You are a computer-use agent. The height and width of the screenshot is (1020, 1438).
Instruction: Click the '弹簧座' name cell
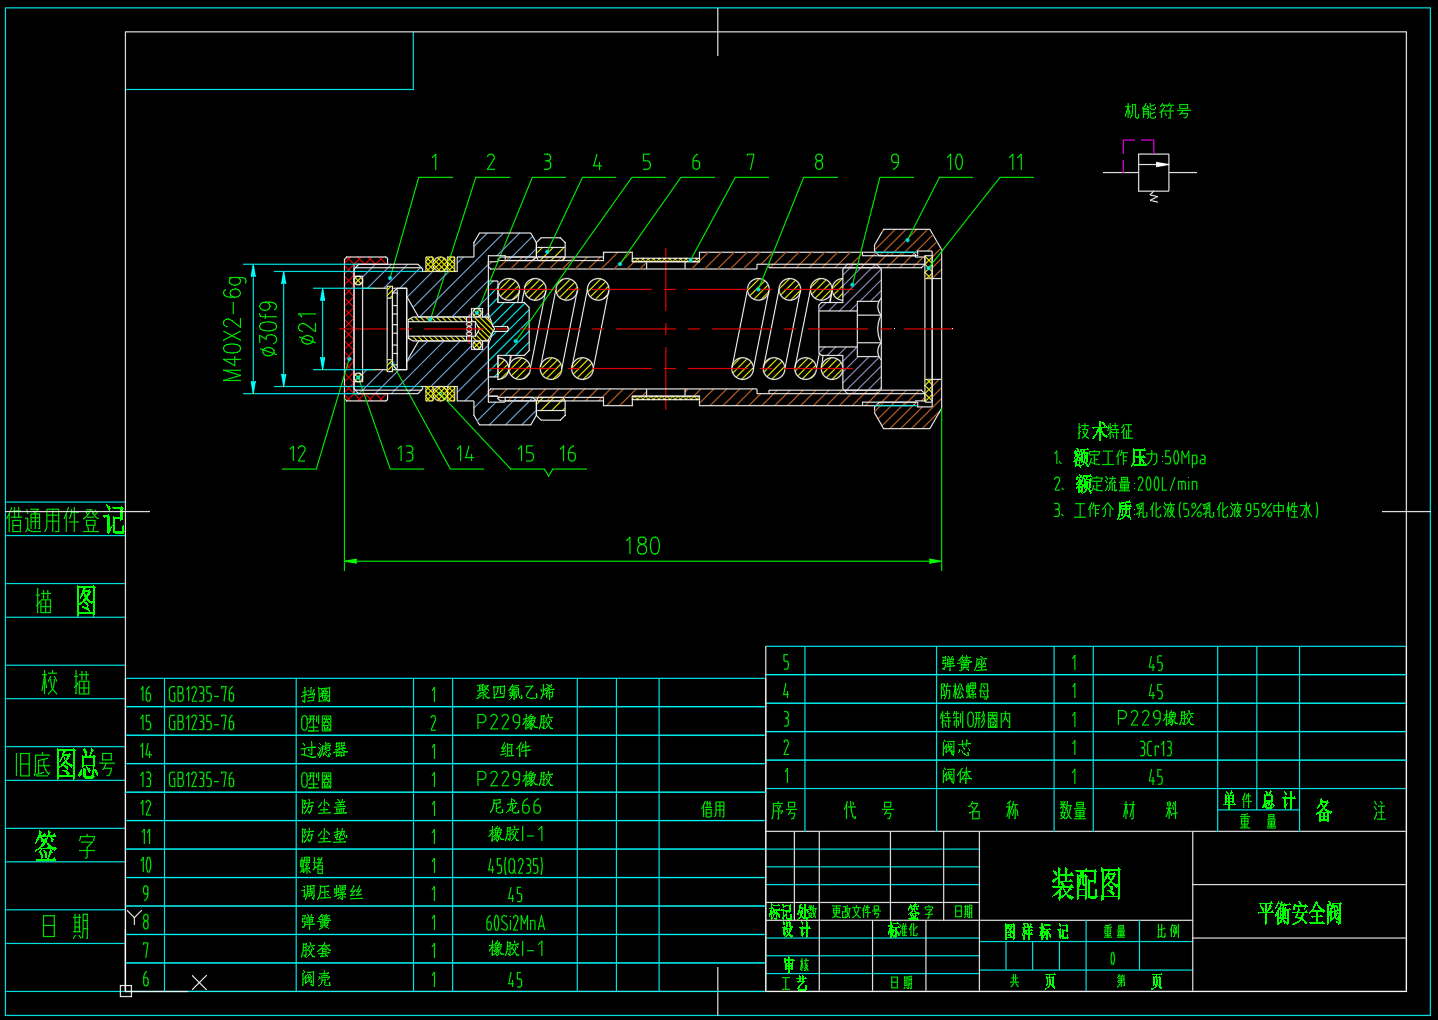964,663
